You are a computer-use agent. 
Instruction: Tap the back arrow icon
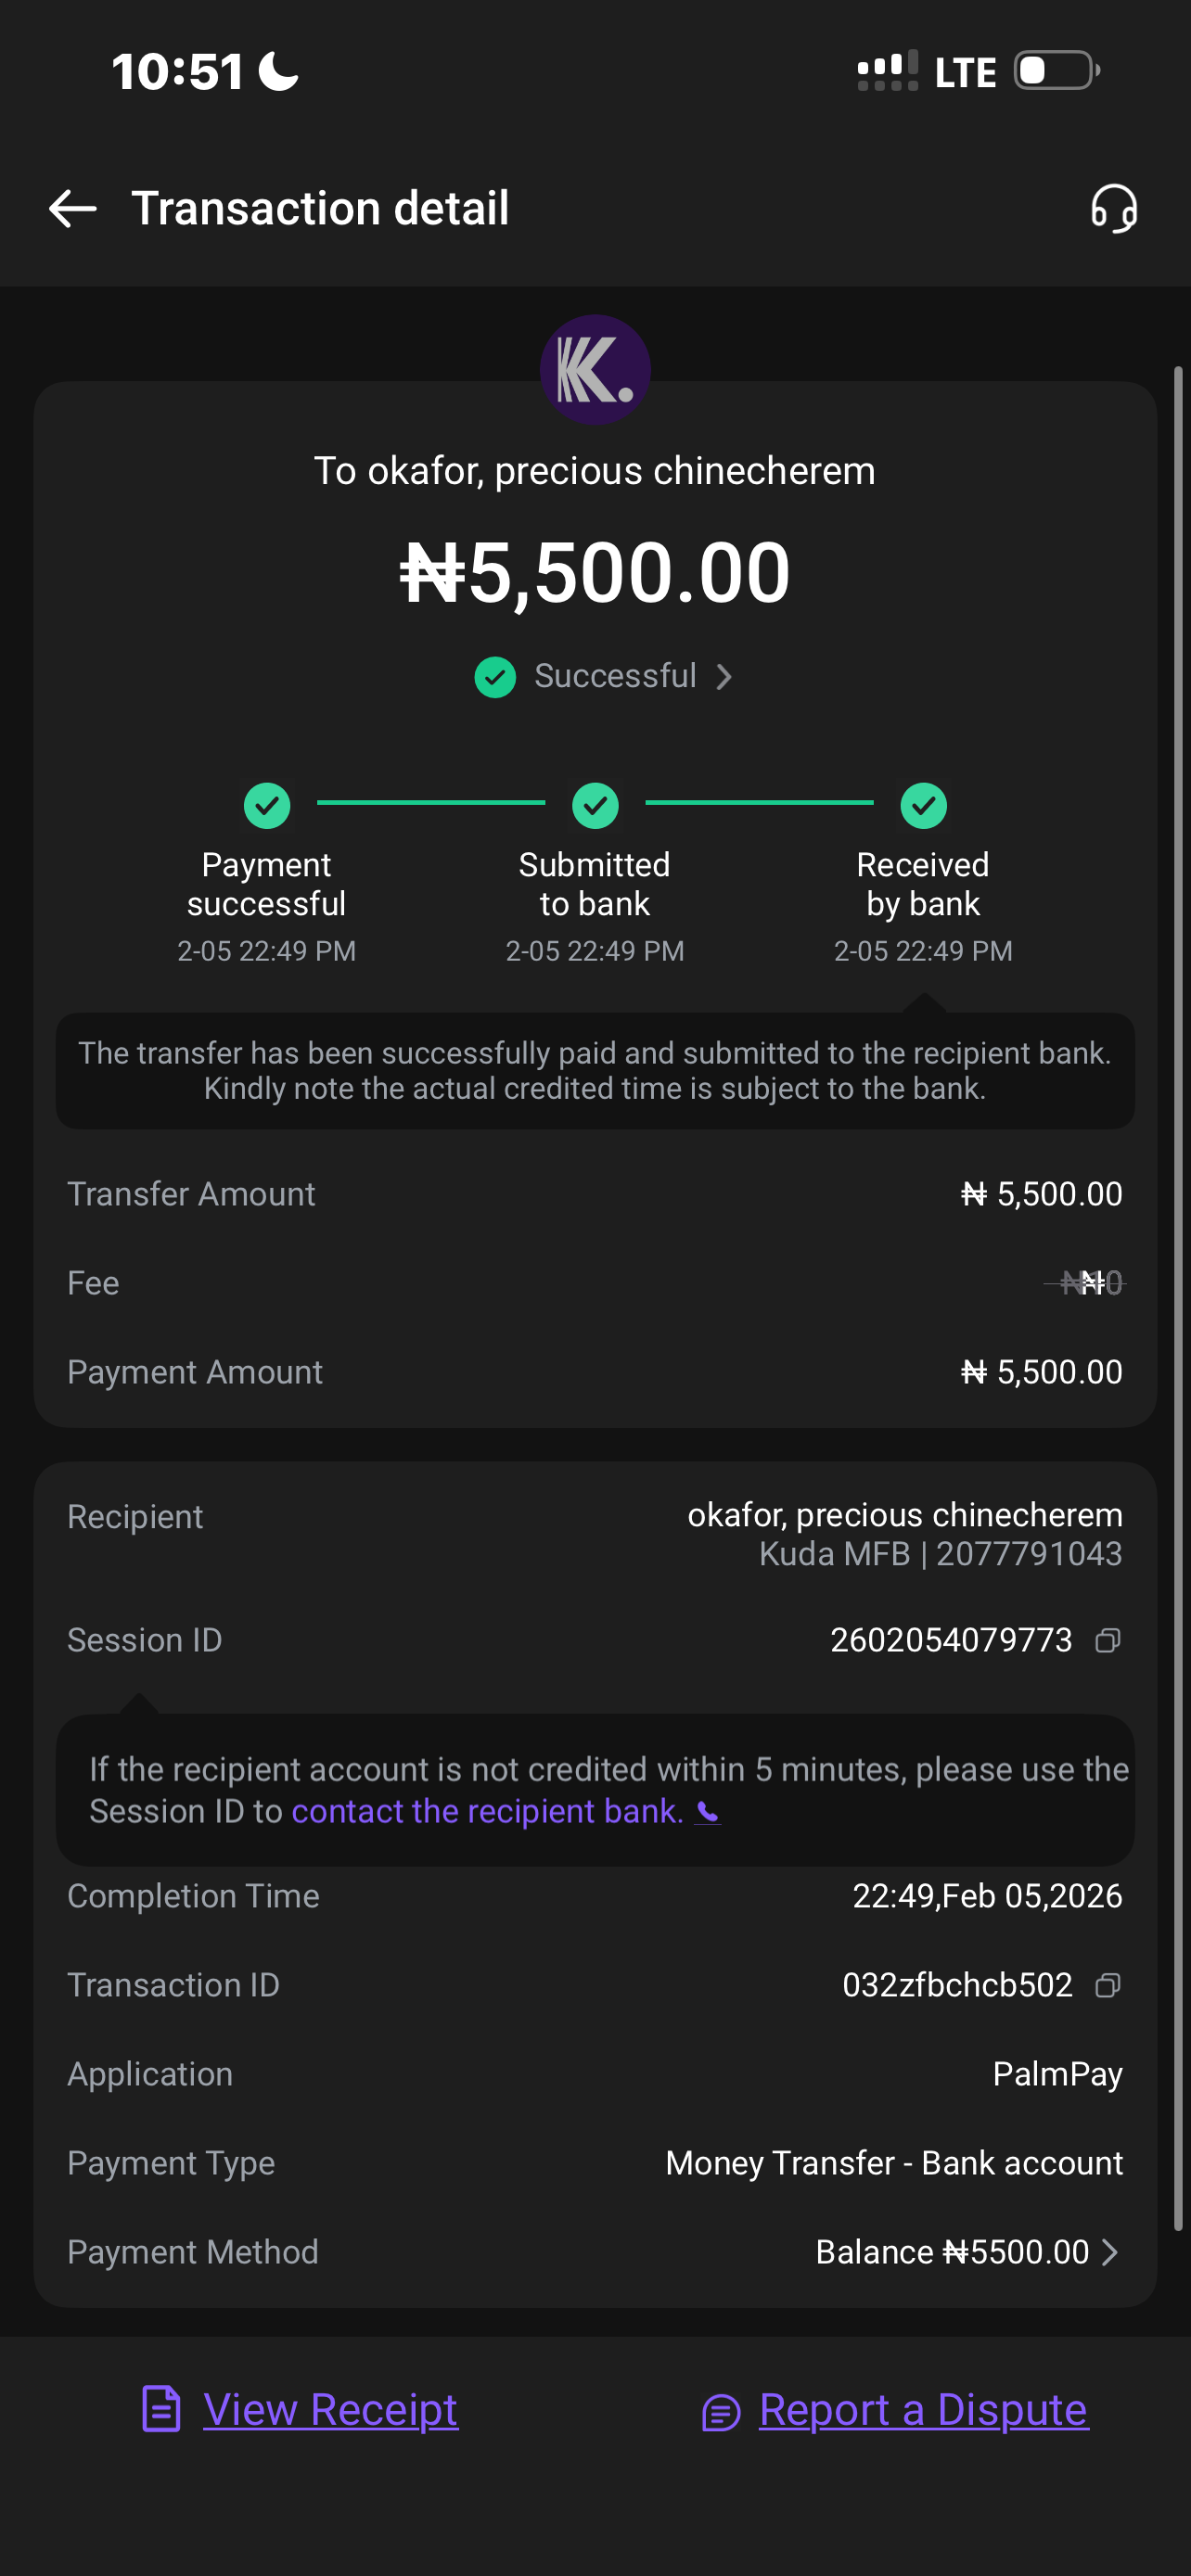(73, 209)
